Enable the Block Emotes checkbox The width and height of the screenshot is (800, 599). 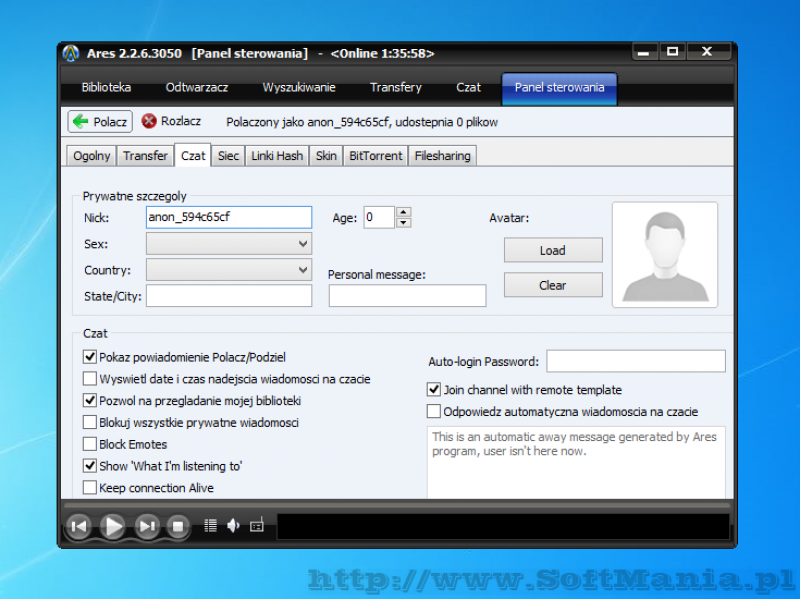(x=90, y=444)
